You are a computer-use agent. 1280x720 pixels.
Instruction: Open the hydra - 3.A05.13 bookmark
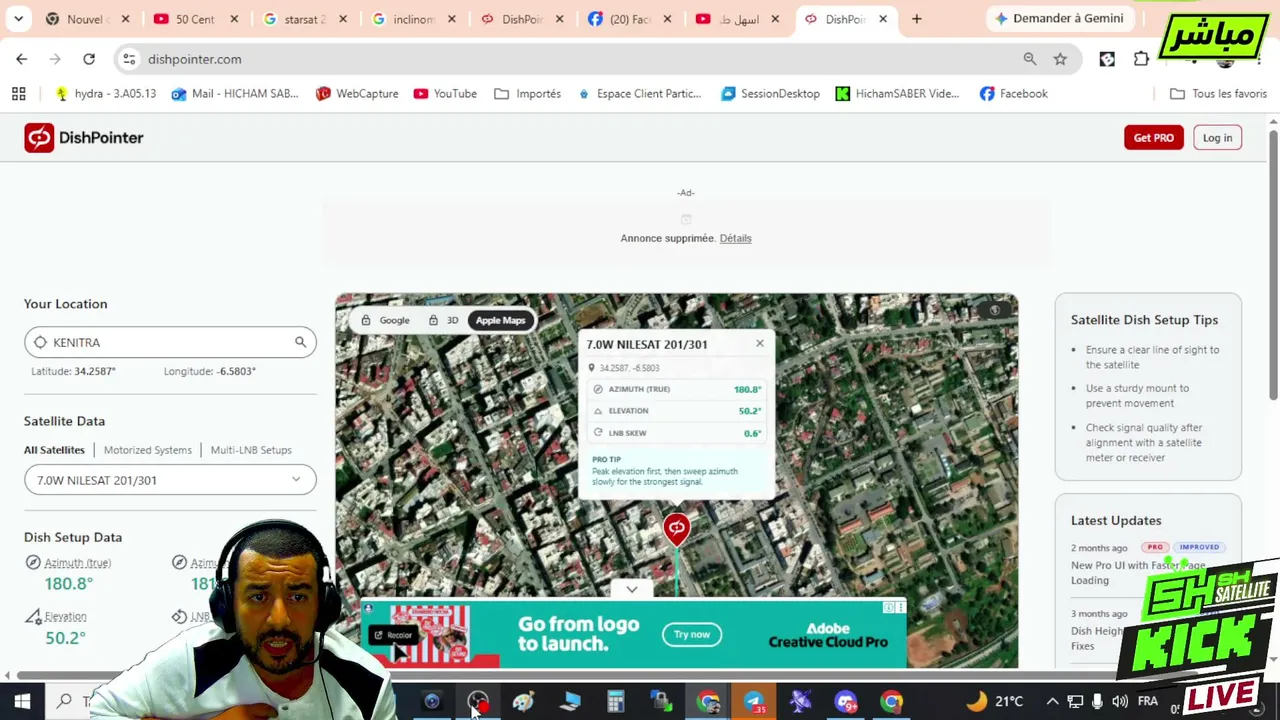pos(105,93)
